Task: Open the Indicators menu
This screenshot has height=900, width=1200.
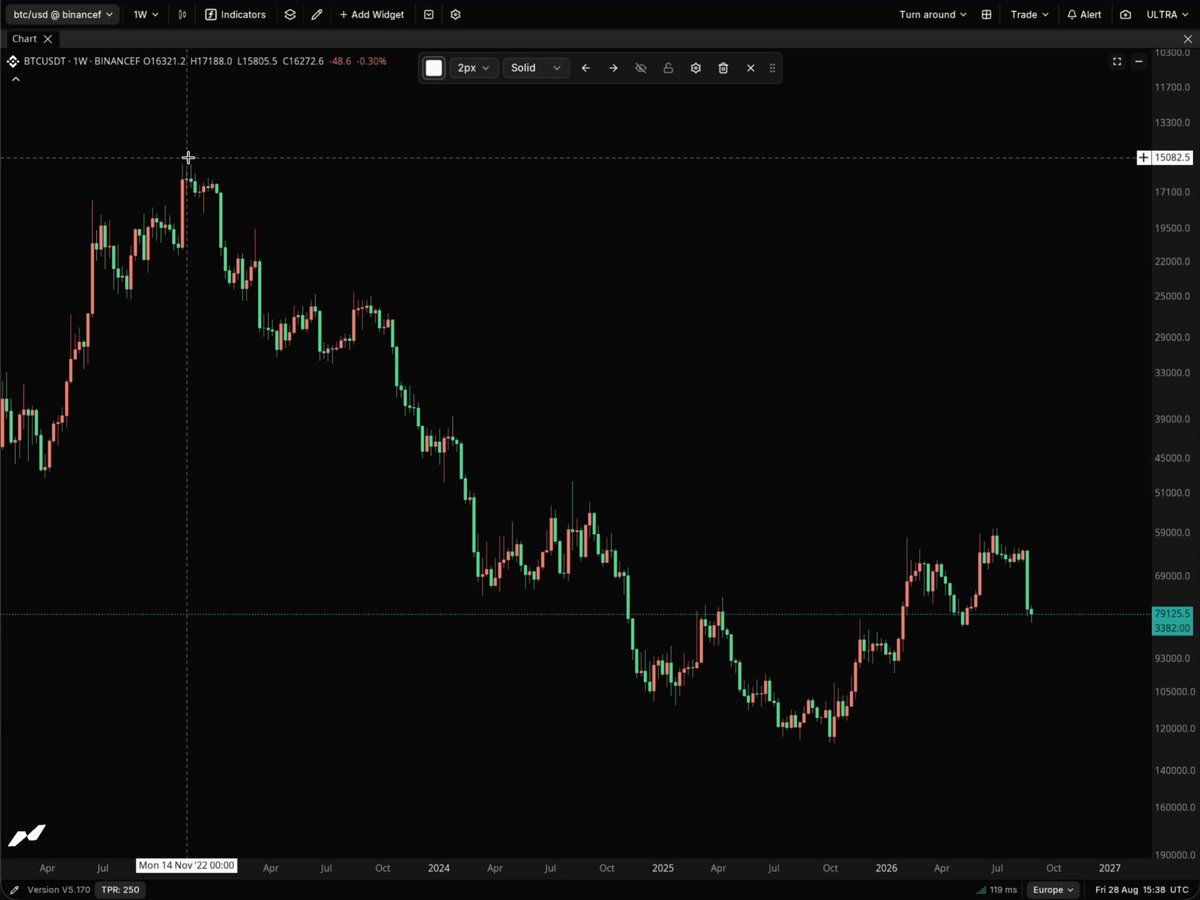Action: point(236,15)
